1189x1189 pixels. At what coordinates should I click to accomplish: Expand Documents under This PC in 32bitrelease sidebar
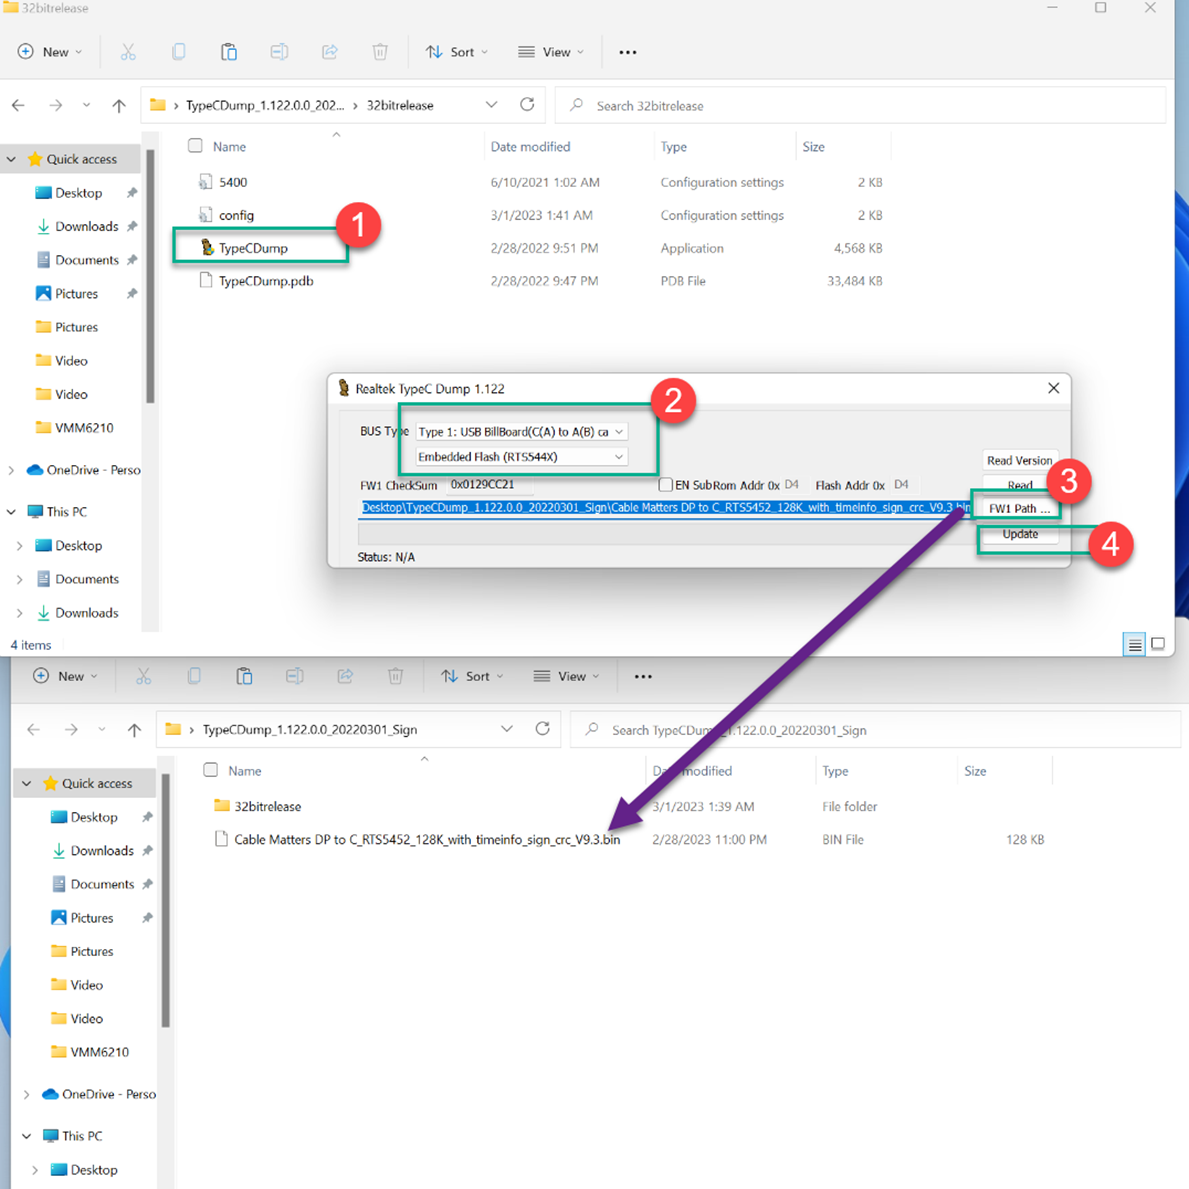click(x=20, y=579)
